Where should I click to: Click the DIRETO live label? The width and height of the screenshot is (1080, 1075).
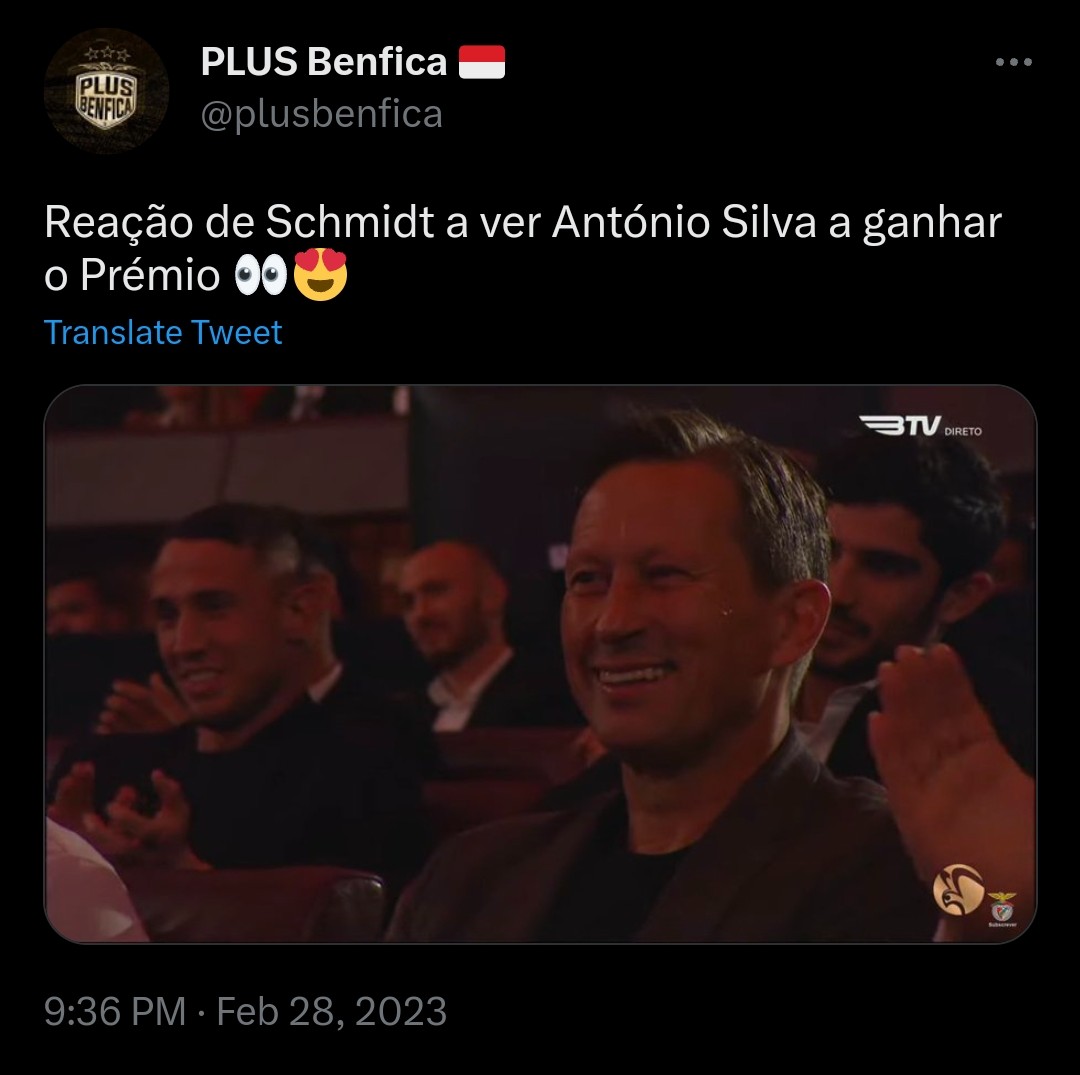point(963,432)
